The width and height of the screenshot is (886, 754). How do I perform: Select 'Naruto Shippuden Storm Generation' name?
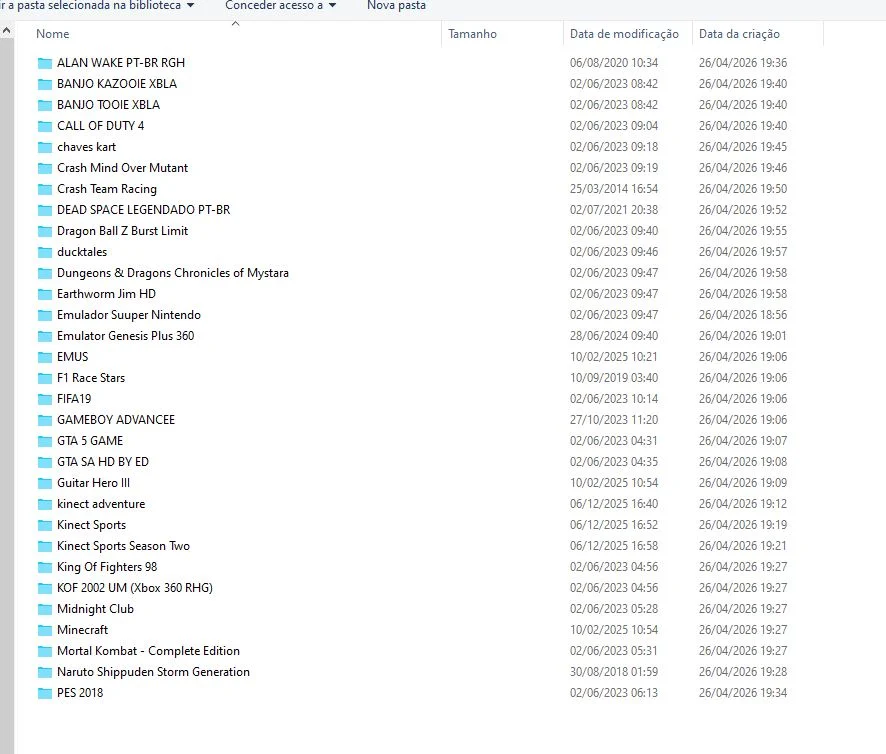(x=153, y=672)
